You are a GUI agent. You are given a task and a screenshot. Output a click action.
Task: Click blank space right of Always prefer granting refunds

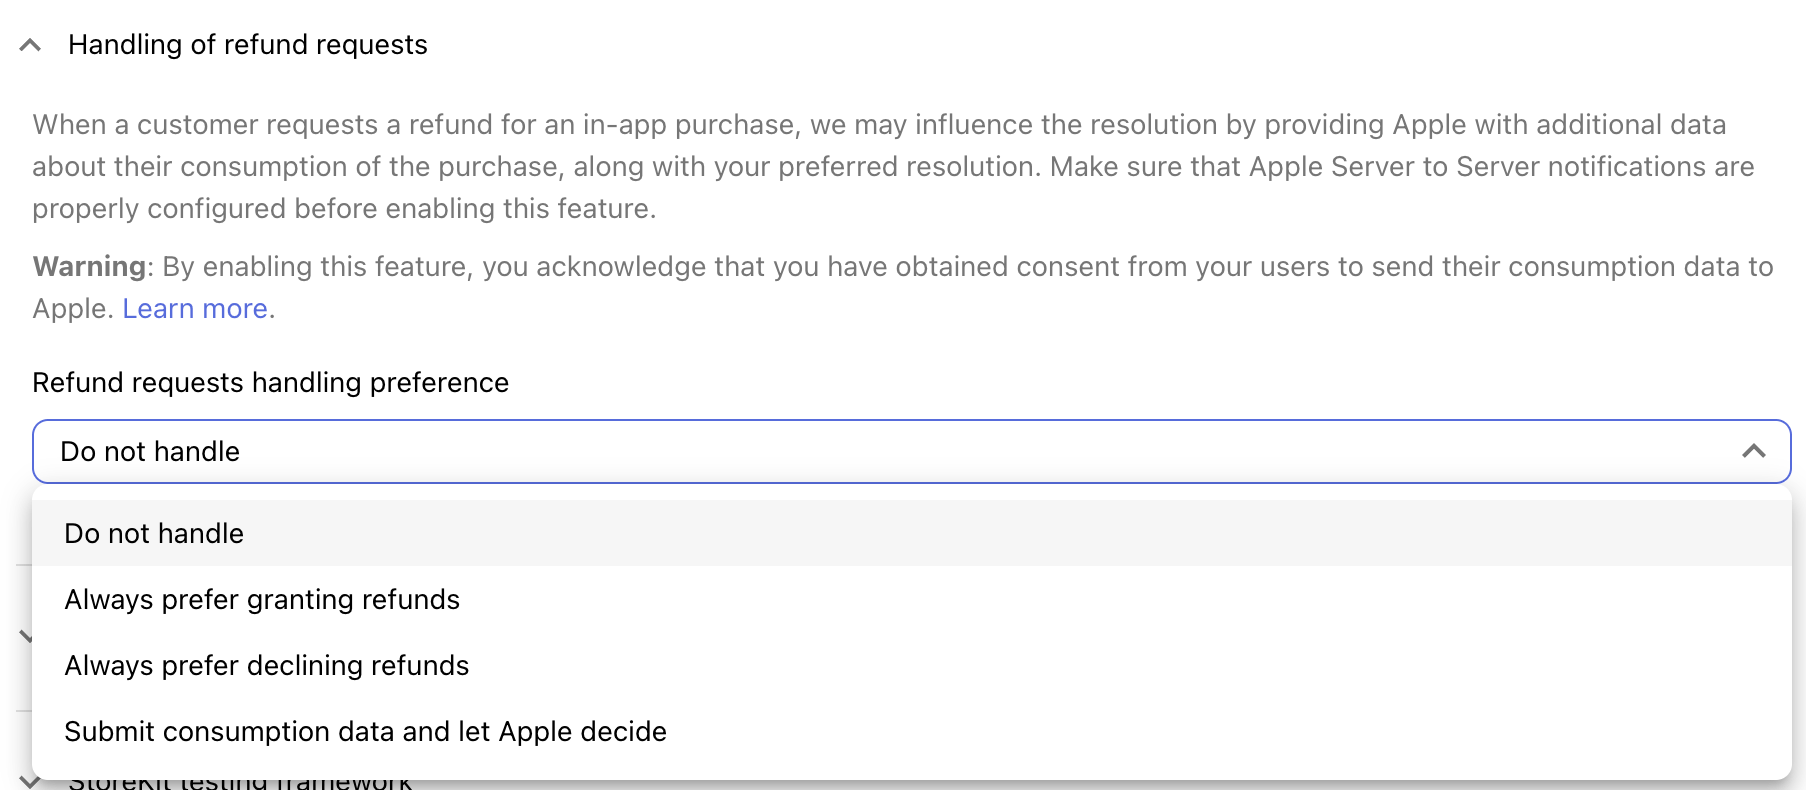tap(1120, 599)
